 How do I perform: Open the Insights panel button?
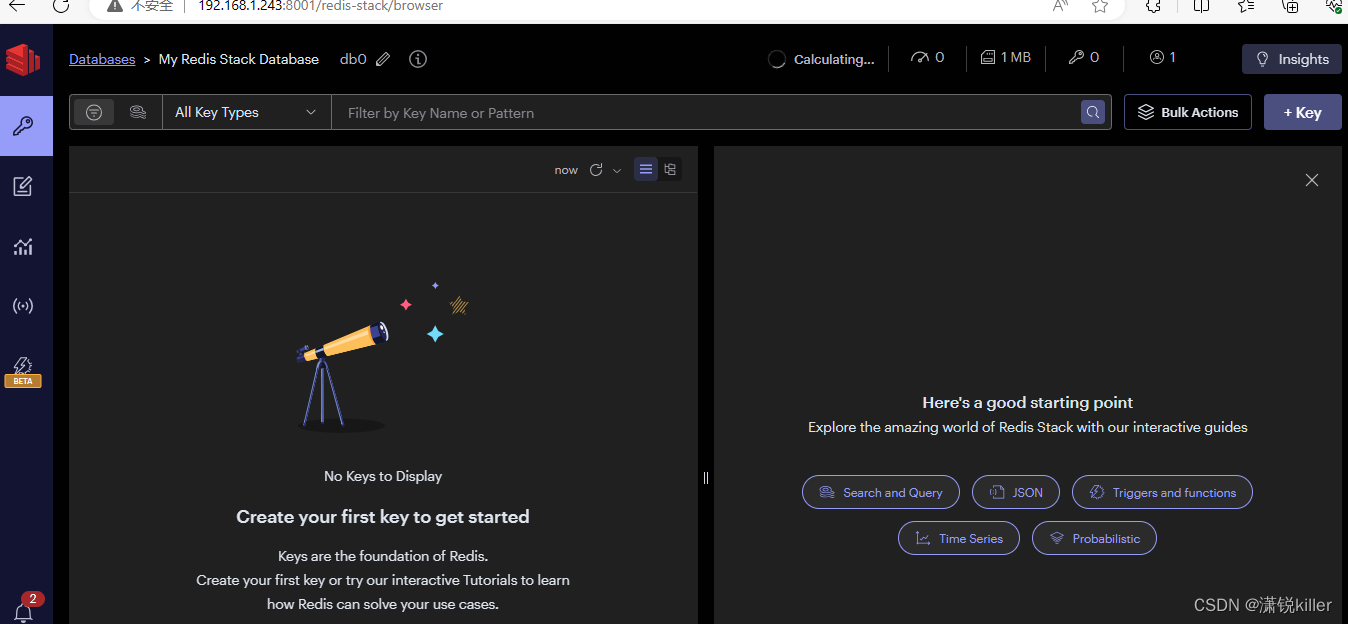pyautogui.click(x=1292, y=59)
